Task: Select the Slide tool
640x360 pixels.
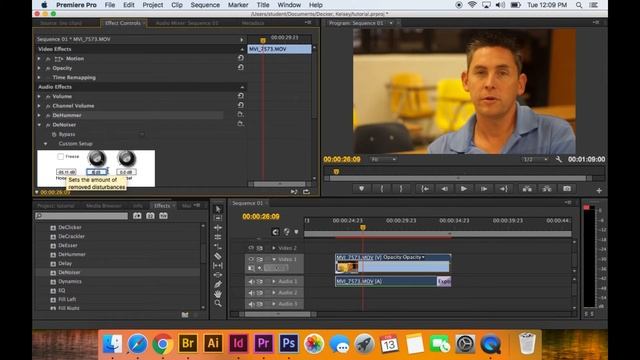Action: (x=218, y=275)
